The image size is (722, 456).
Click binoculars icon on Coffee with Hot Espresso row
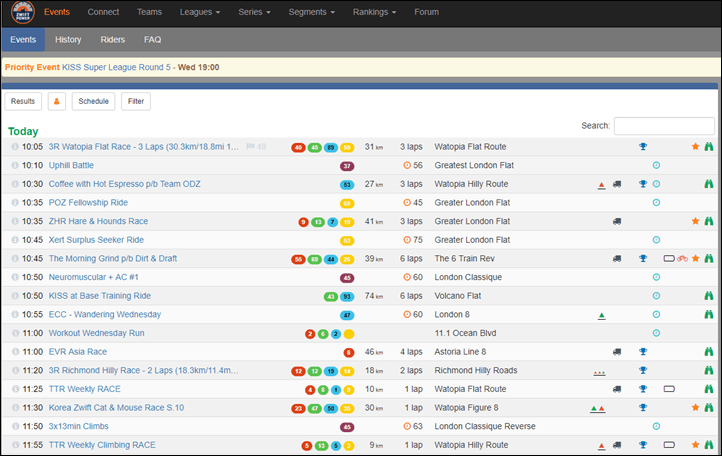(x=709, y=184)
